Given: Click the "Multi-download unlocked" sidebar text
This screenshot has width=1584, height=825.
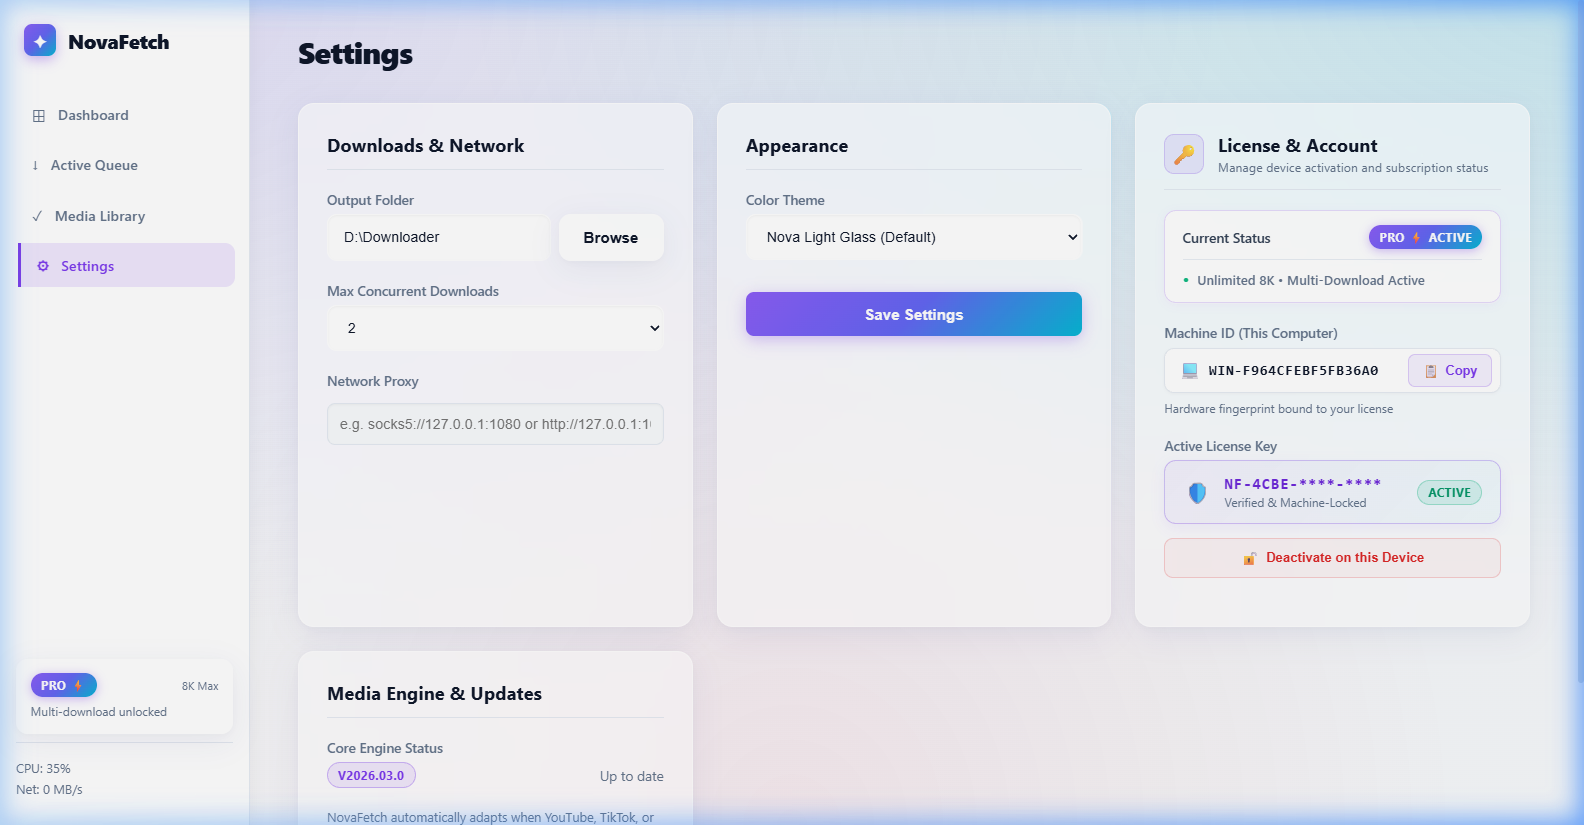Looking at the screenshot, I should (99, 712).
